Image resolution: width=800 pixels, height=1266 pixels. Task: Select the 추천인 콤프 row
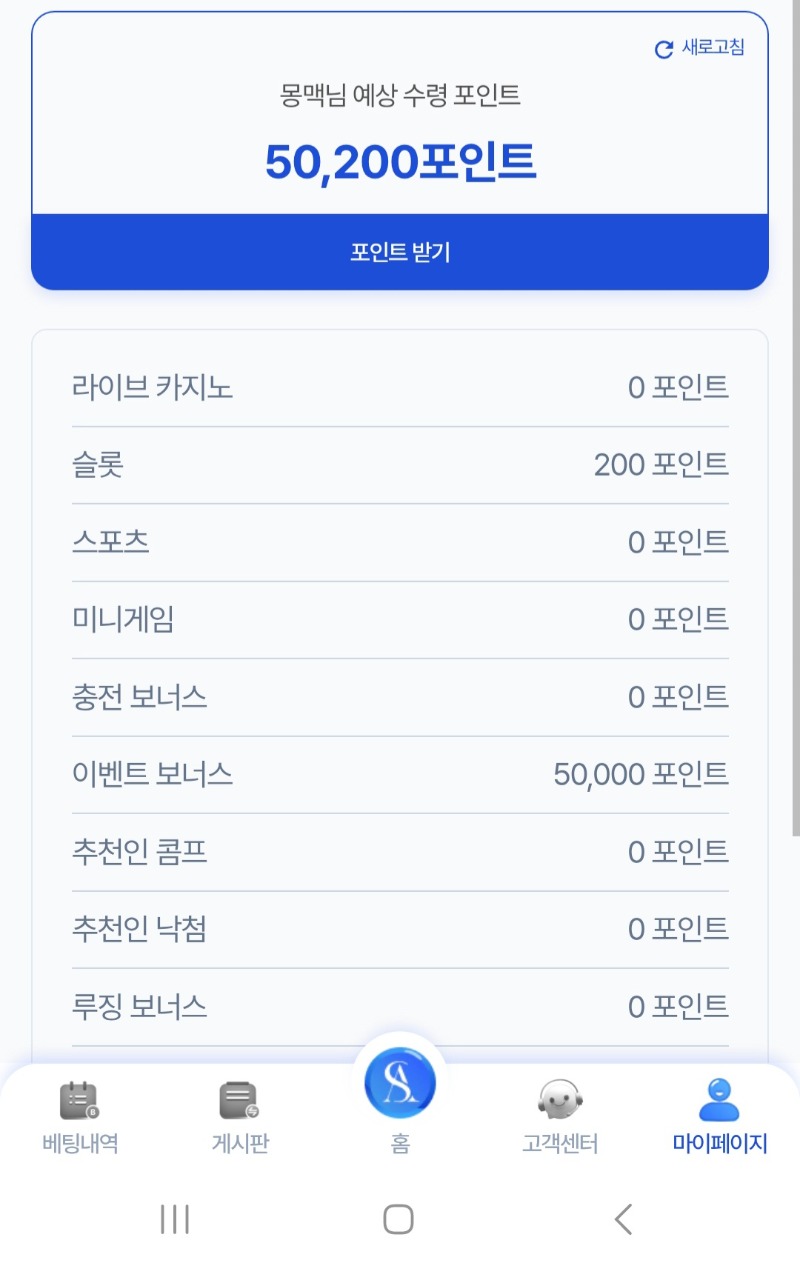point(400,852)
